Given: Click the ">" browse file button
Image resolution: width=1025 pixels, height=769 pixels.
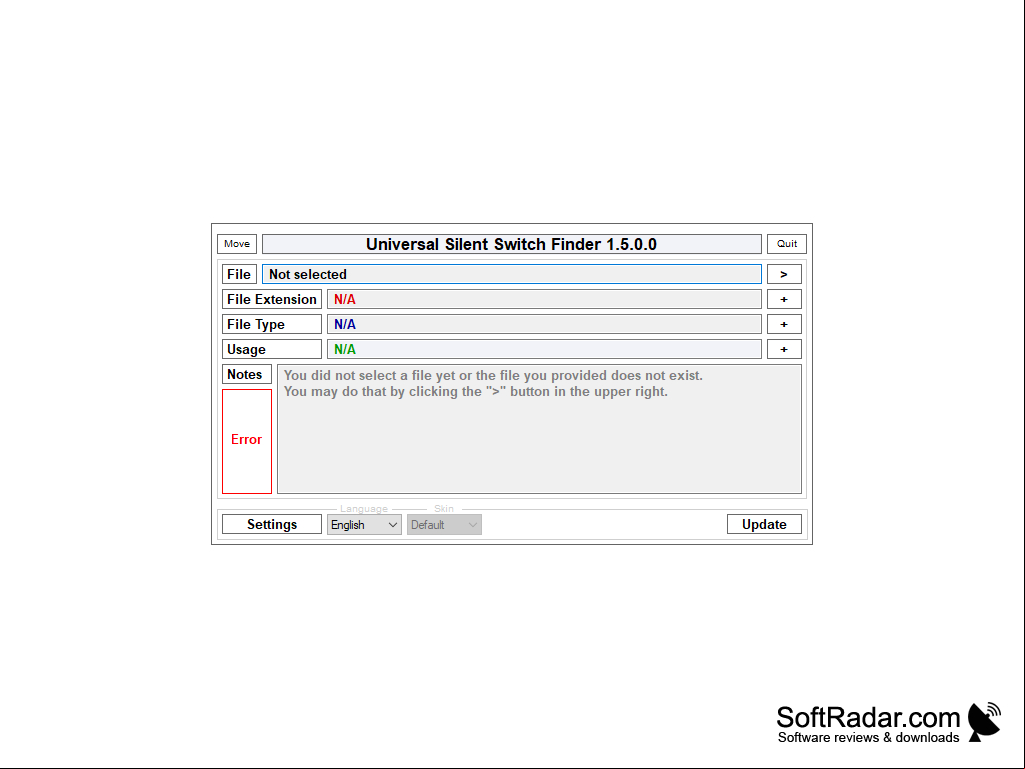Looking at the screenshot, I should point(784,274).
